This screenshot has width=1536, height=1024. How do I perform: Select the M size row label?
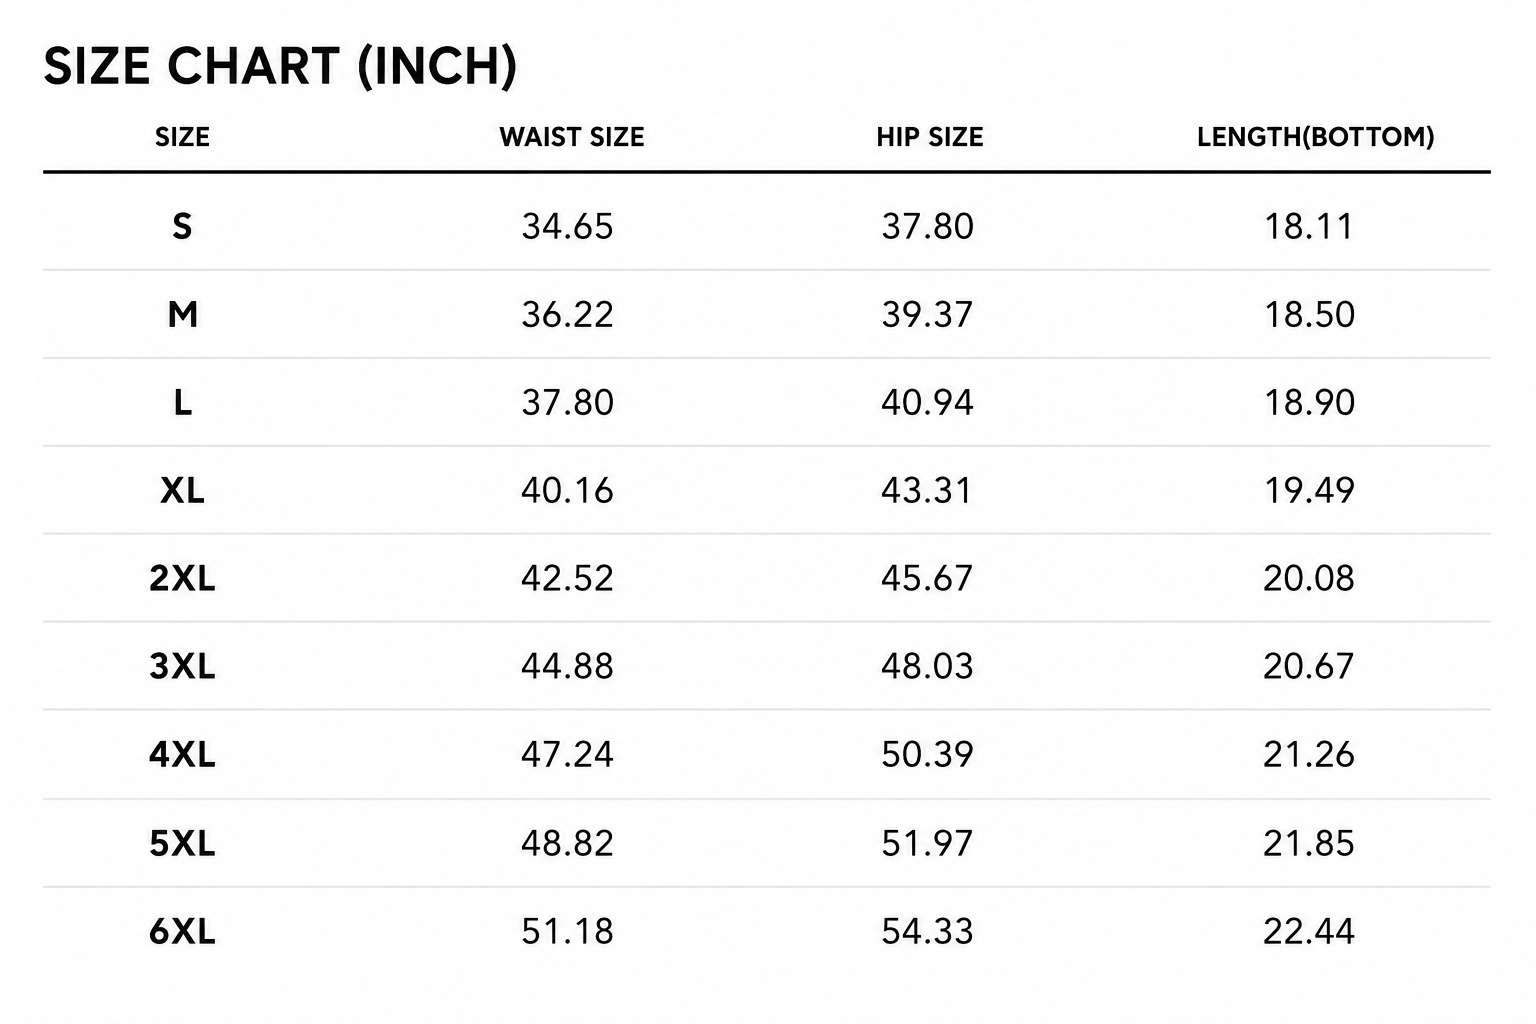click(183, 314)
